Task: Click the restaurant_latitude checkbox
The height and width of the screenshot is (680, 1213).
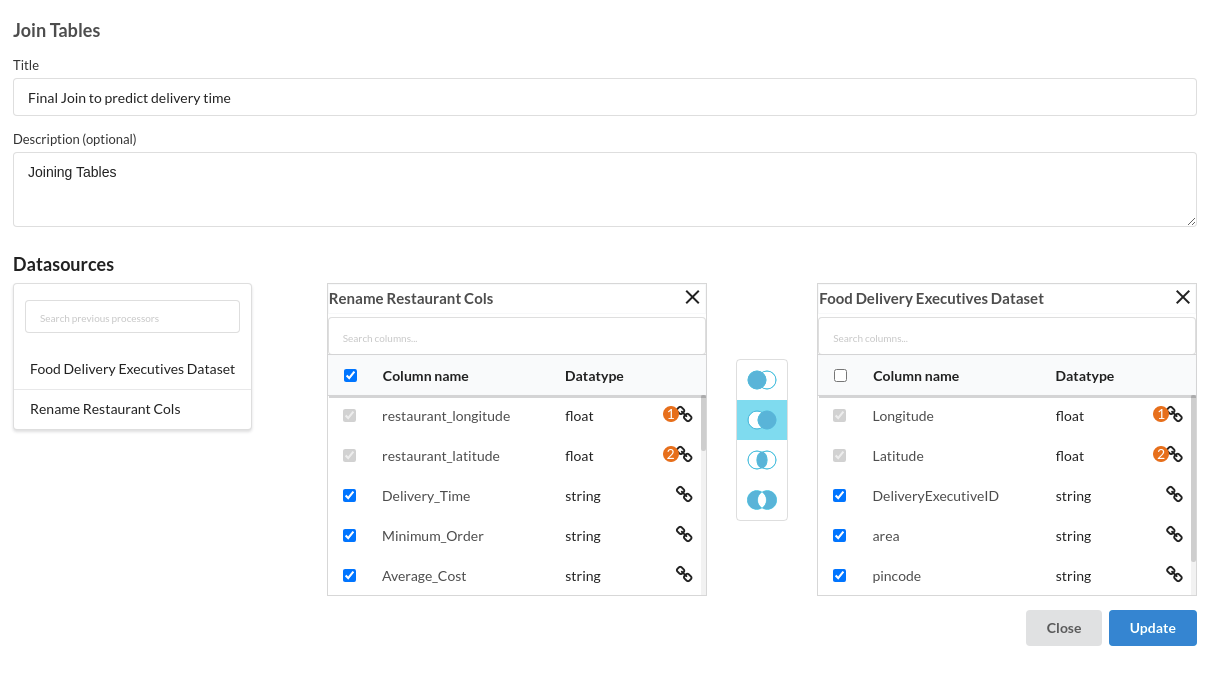Action: click(349, 455)
